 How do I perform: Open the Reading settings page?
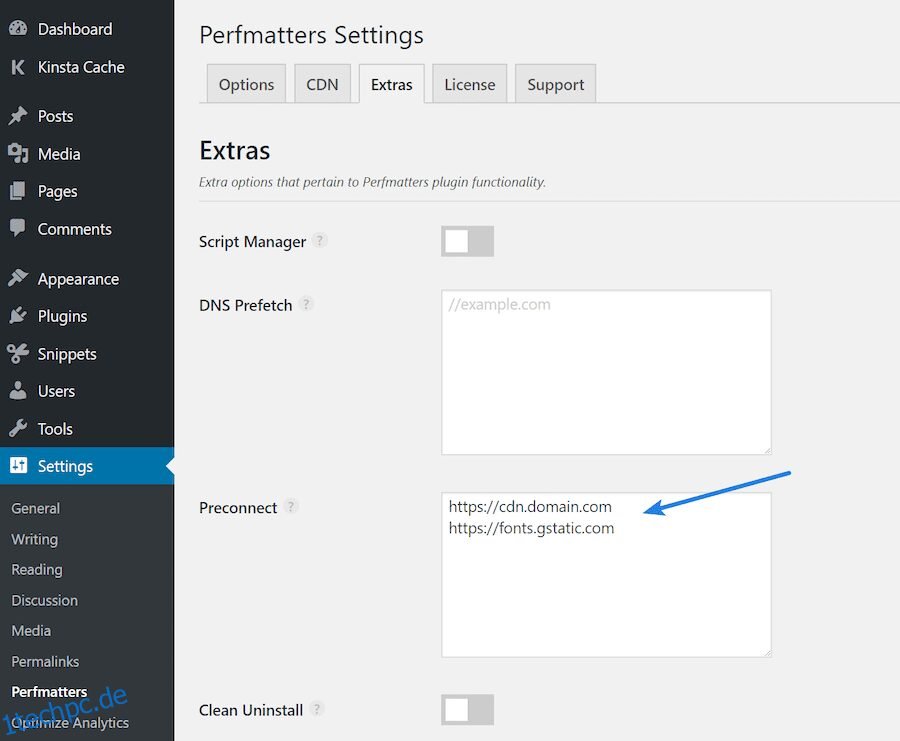click(x=36, y=569)
